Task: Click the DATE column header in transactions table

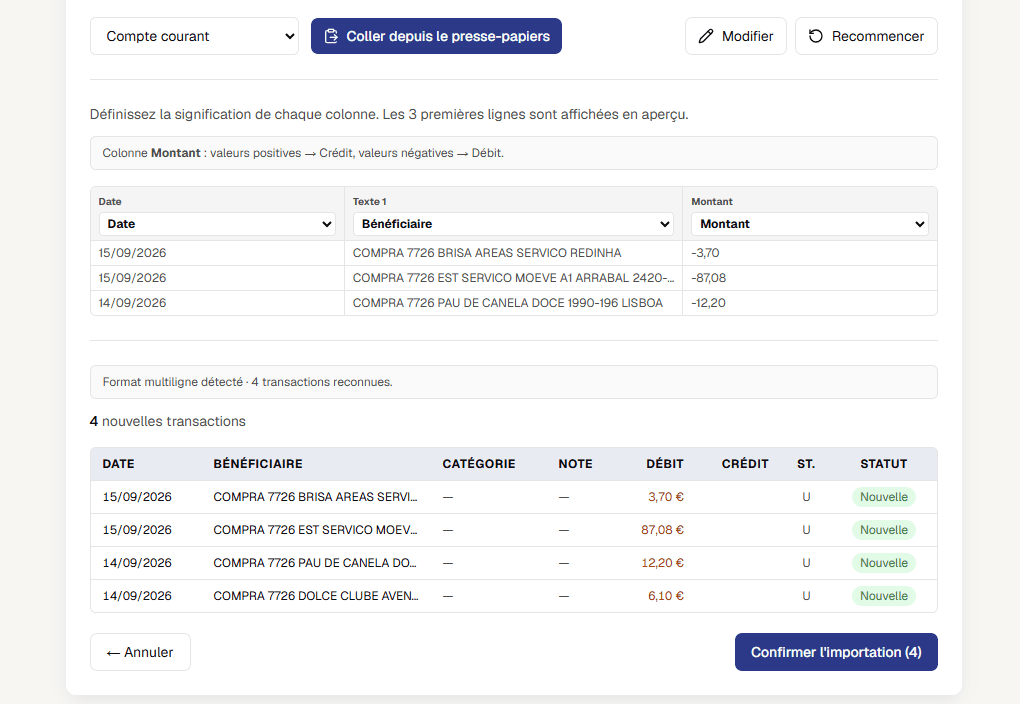Action: point(118,464)
